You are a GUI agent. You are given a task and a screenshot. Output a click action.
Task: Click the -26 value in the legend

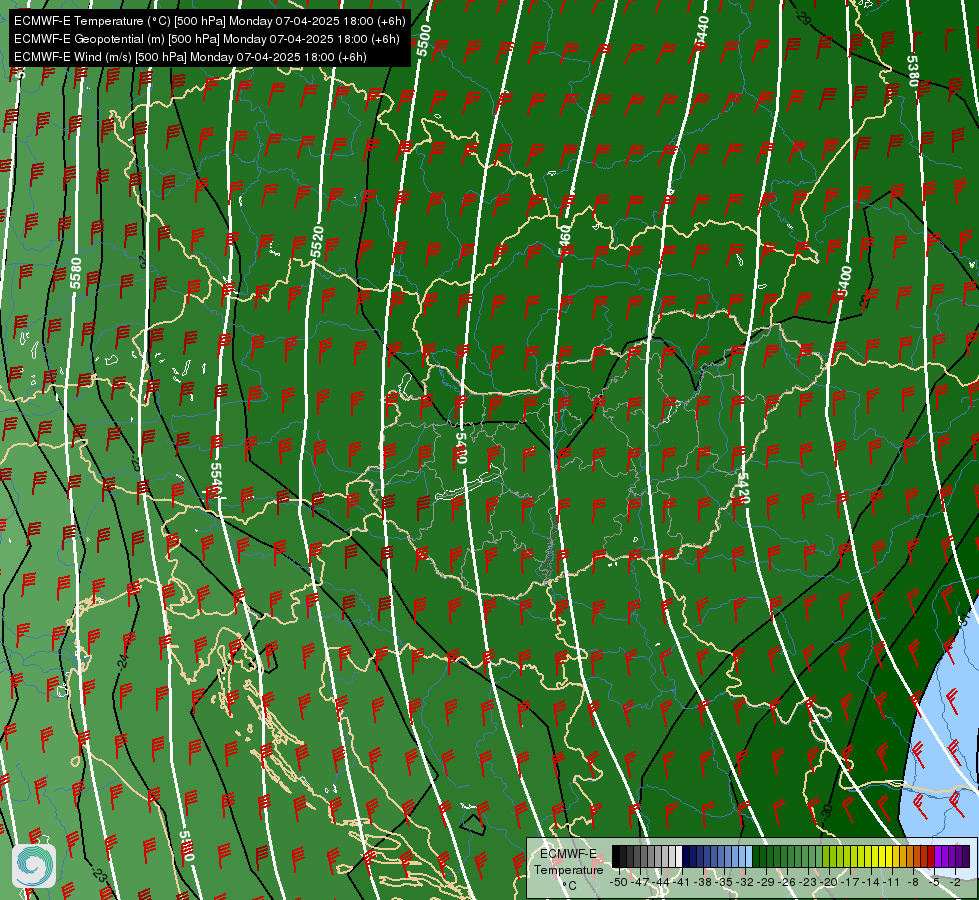pos(789,882)
